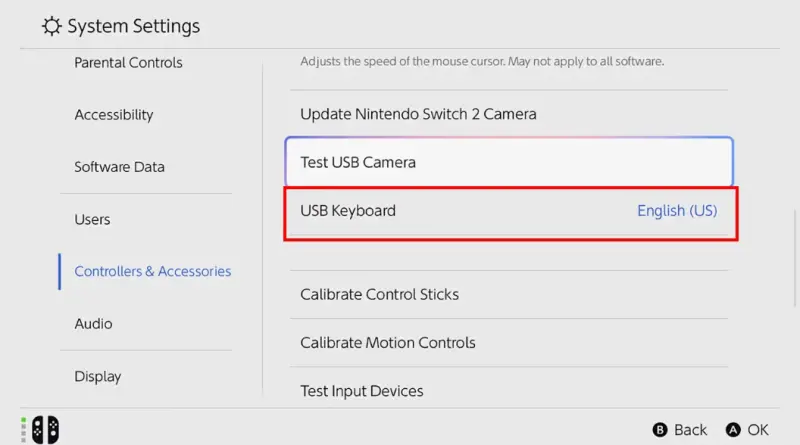Change the English (US) keyboard value
800x445 pixels.
(677, 211)
